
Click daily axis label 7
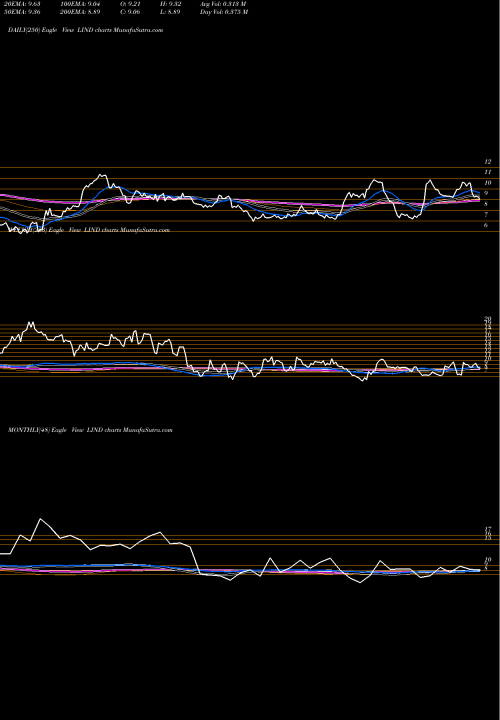486,214
